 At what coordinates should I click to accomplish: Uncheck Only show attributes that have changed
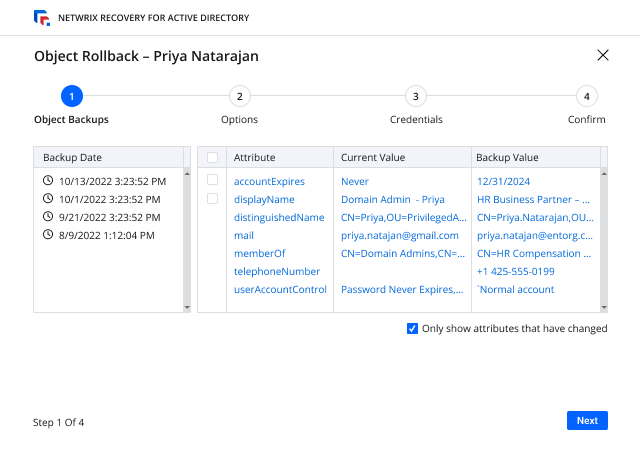pos(412,328)
